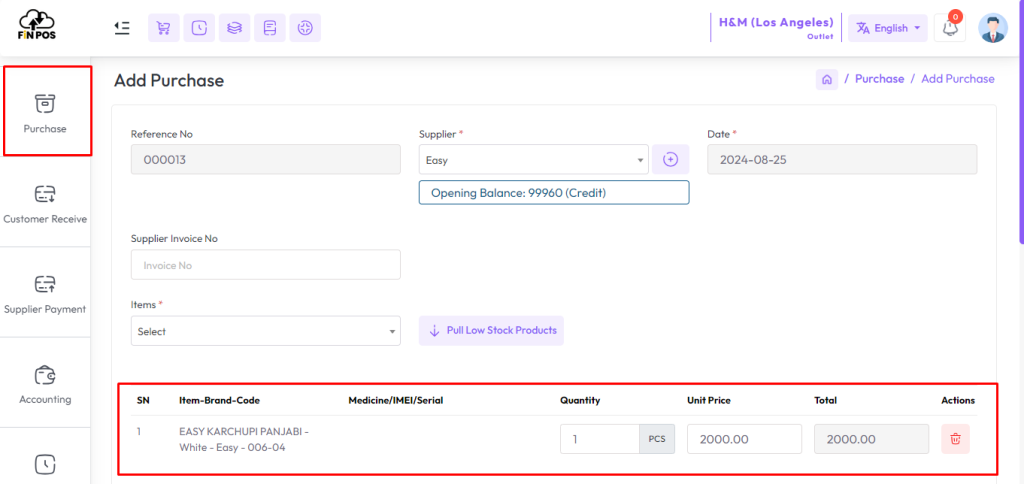Open user profile avatar

tap(993, 28)
